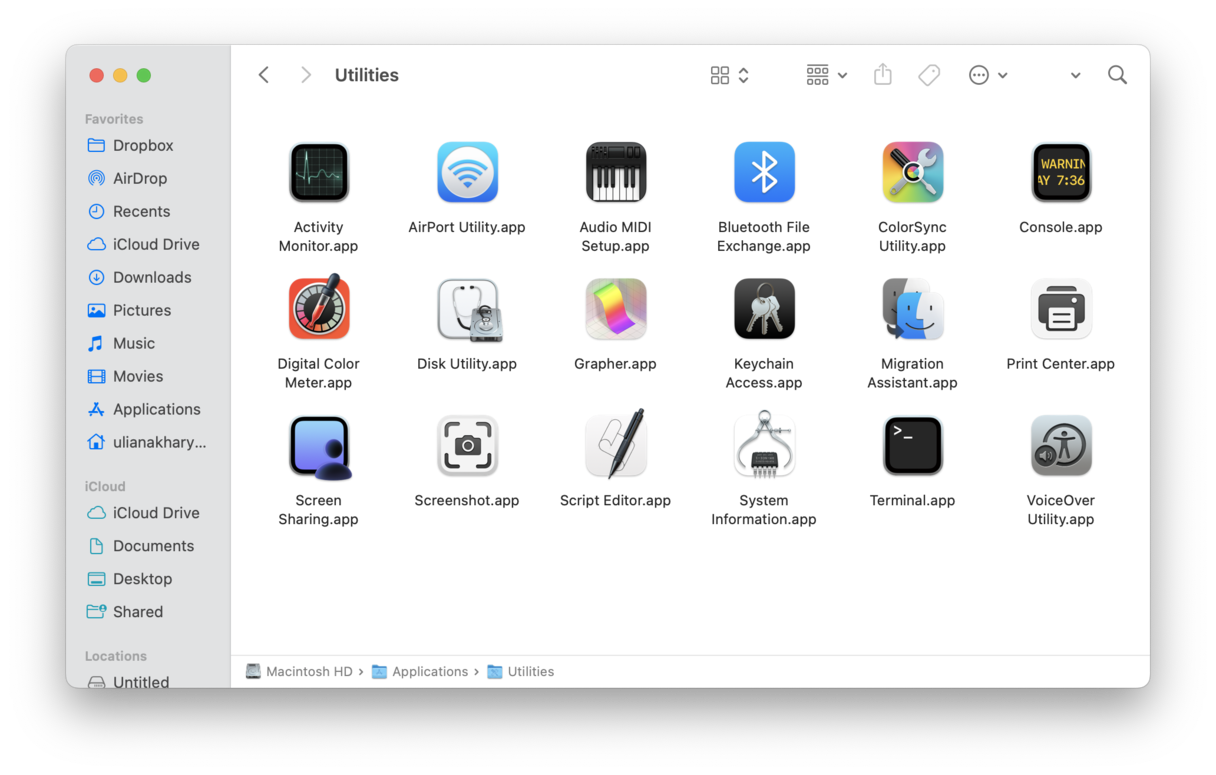The width and height of the screenshot is (1216, 775).
Task: Open Shared in the sidebar
Action: coord(125,612)
